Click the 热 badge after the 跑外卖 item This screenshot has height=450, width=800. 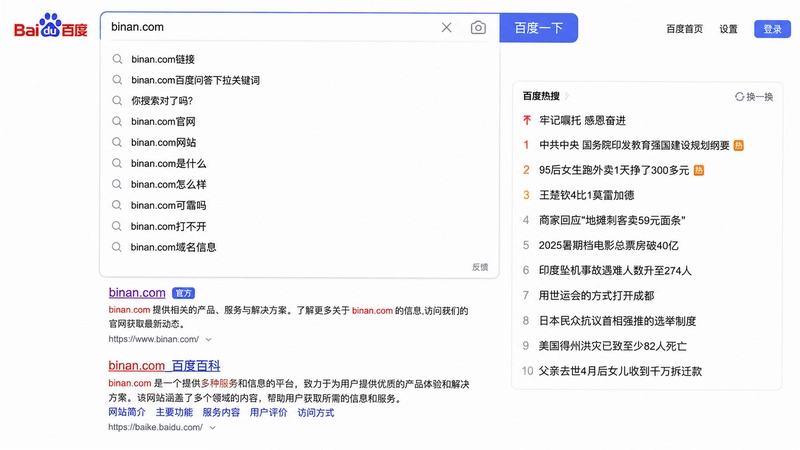(698, 170)
